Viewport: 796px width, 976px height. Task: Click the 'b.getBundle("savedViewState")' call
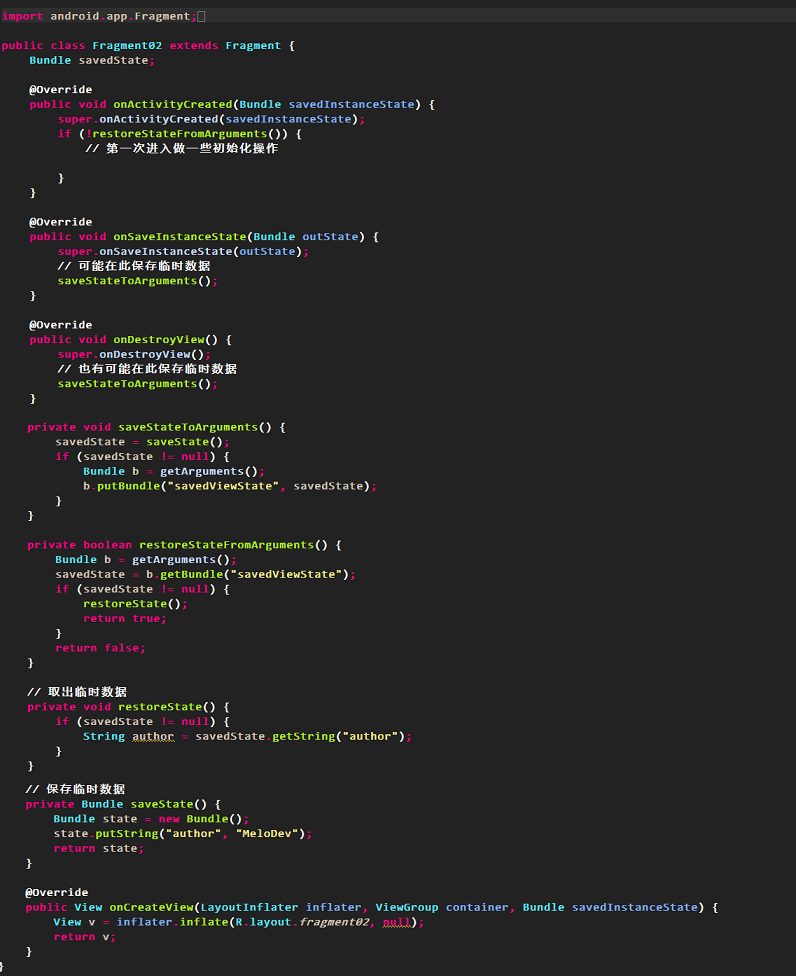pyautogui.click(x=247, y=575)
